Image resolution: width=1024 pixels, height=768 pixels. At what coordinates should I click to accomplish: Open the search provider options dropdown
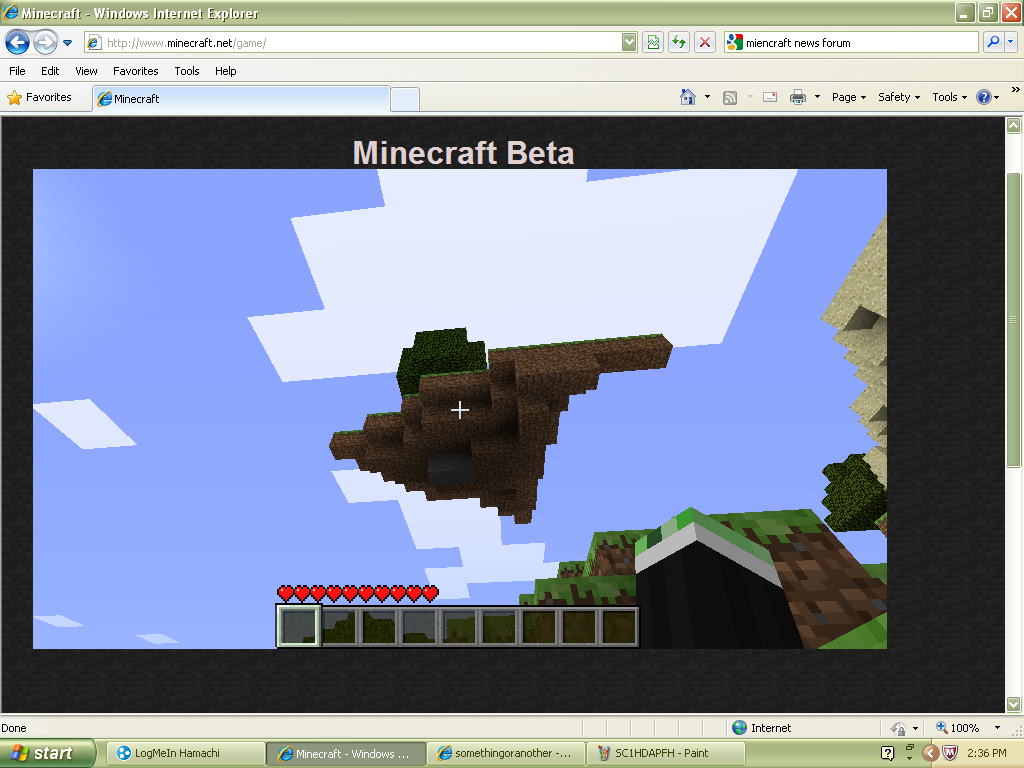[1010, 42]
